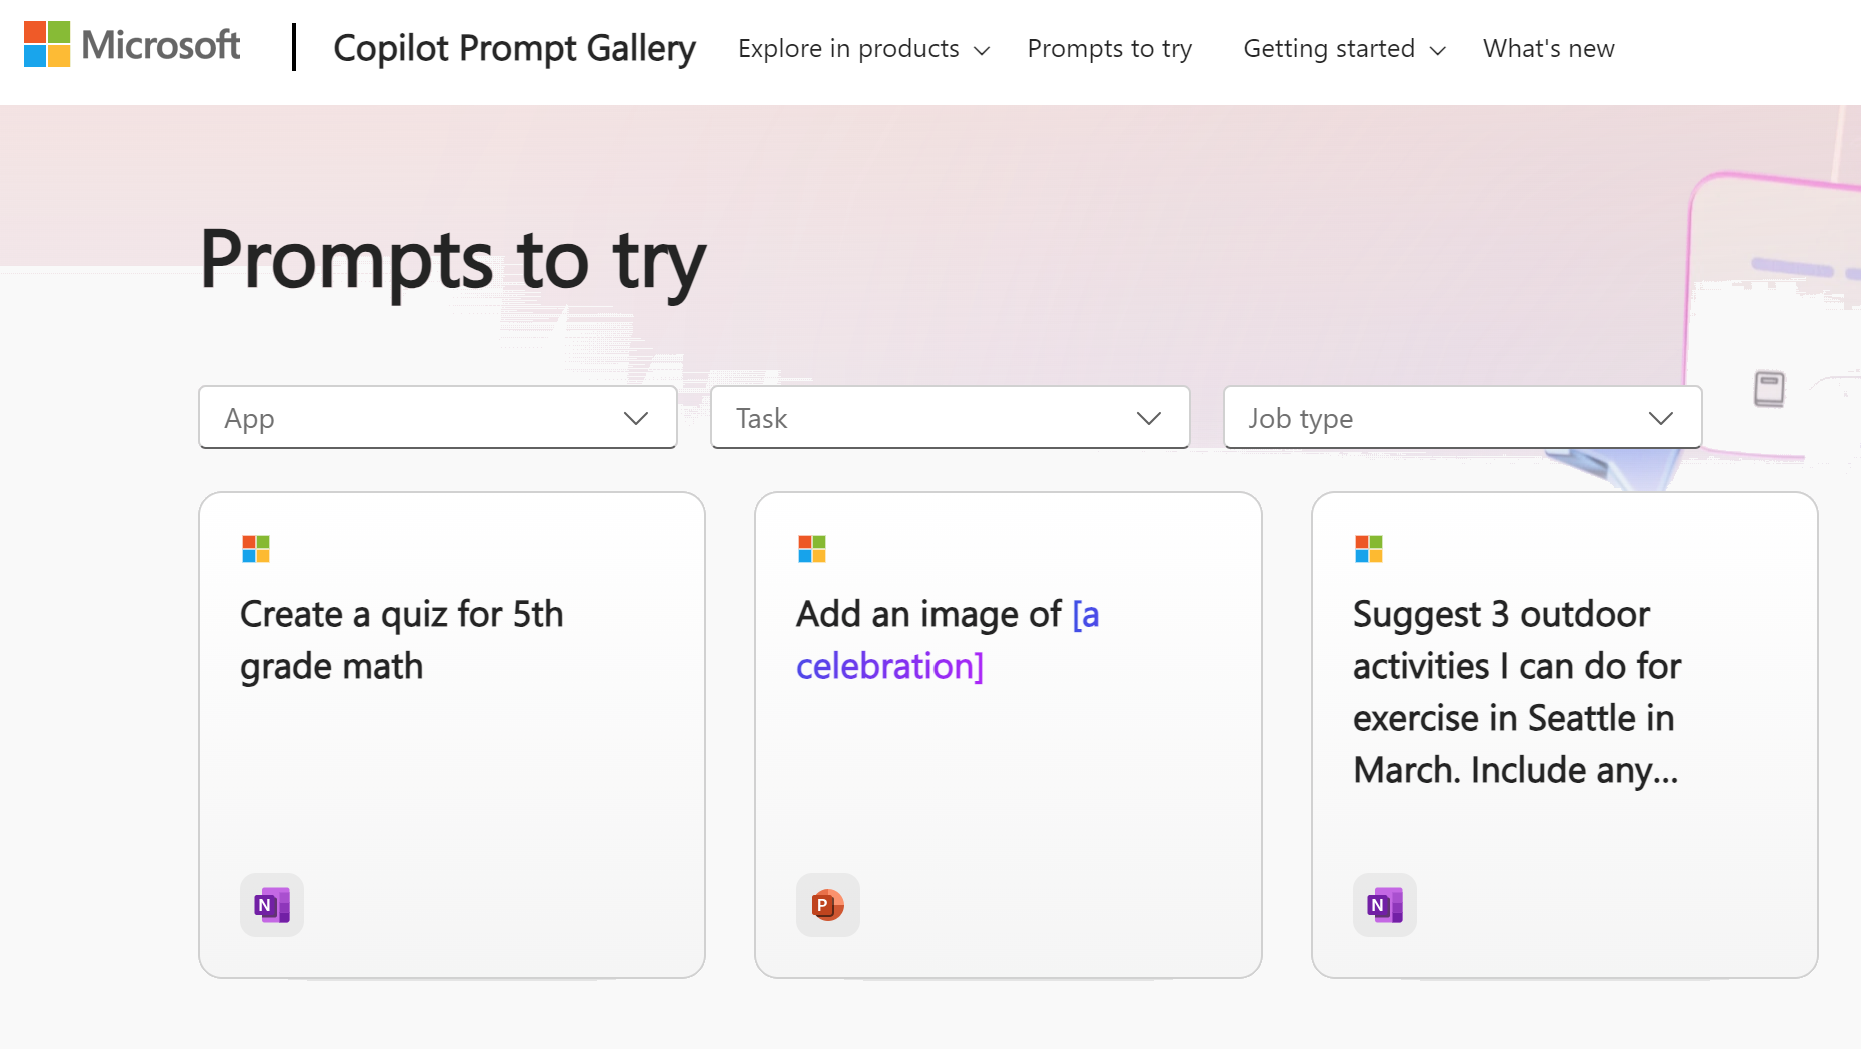Click the bookmark icon beside Job type
The image size is (1861, 1049).
[1769, 389]
